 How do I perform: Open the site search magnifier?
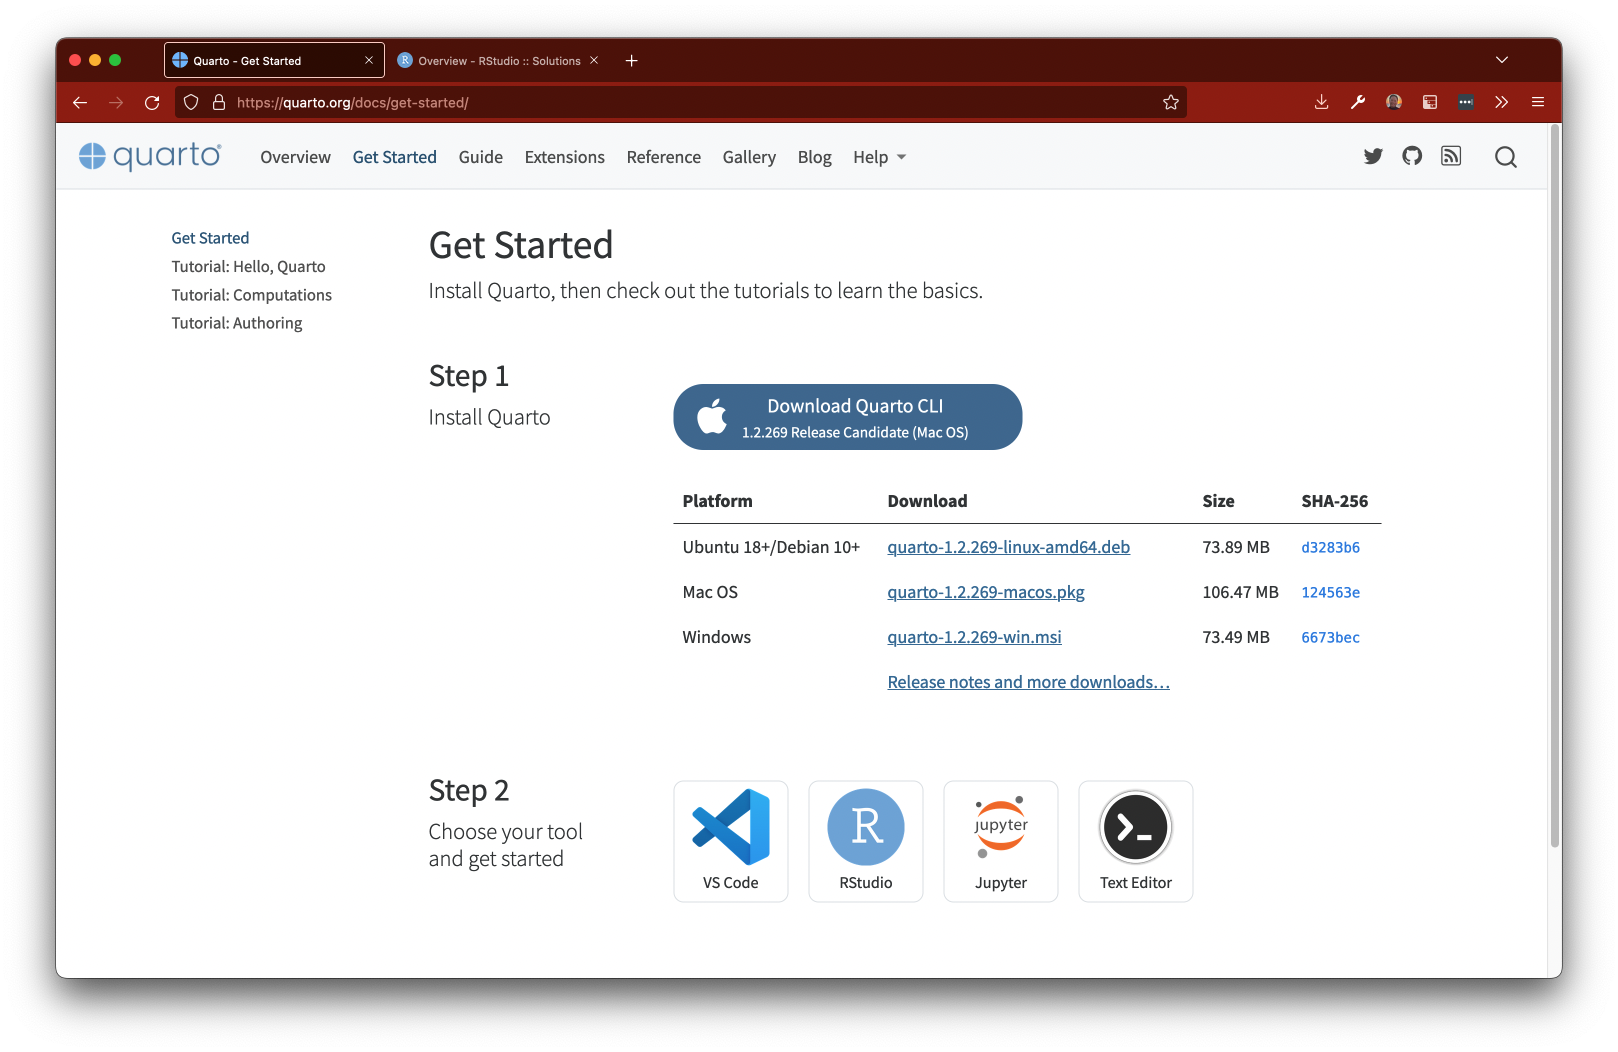coord(1505,157)
